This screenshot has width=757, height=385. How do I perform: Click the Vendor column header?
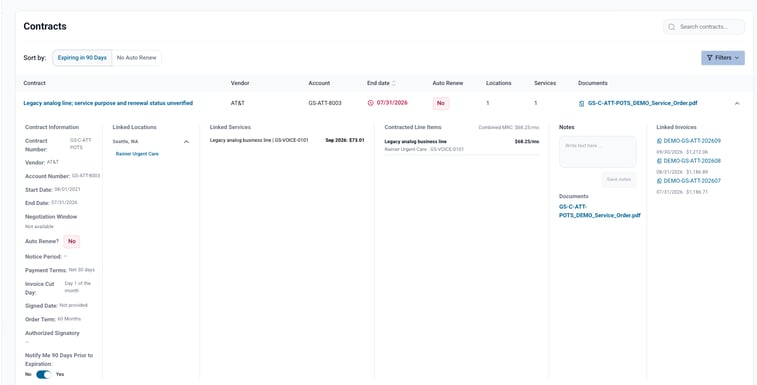pyautogui.click(x=240, y=83)
